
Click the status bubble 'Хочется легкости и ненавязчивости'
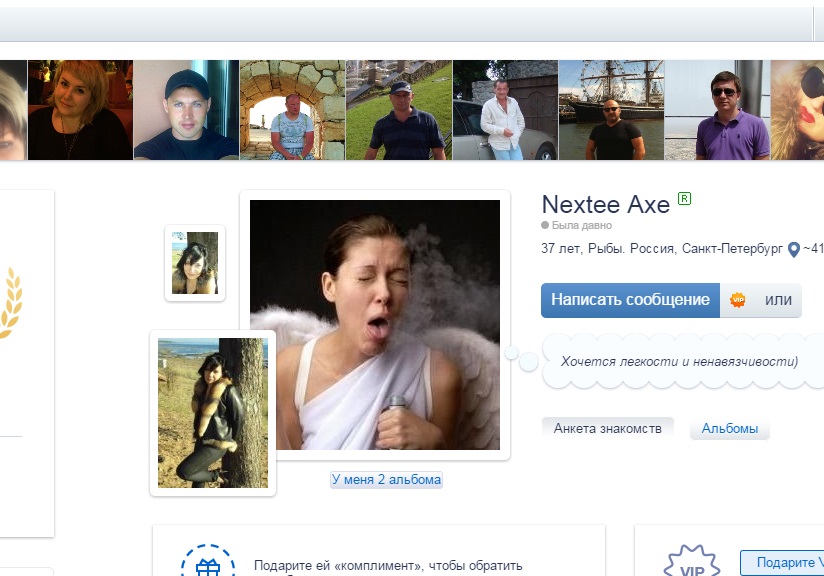(x=680, y=361)
